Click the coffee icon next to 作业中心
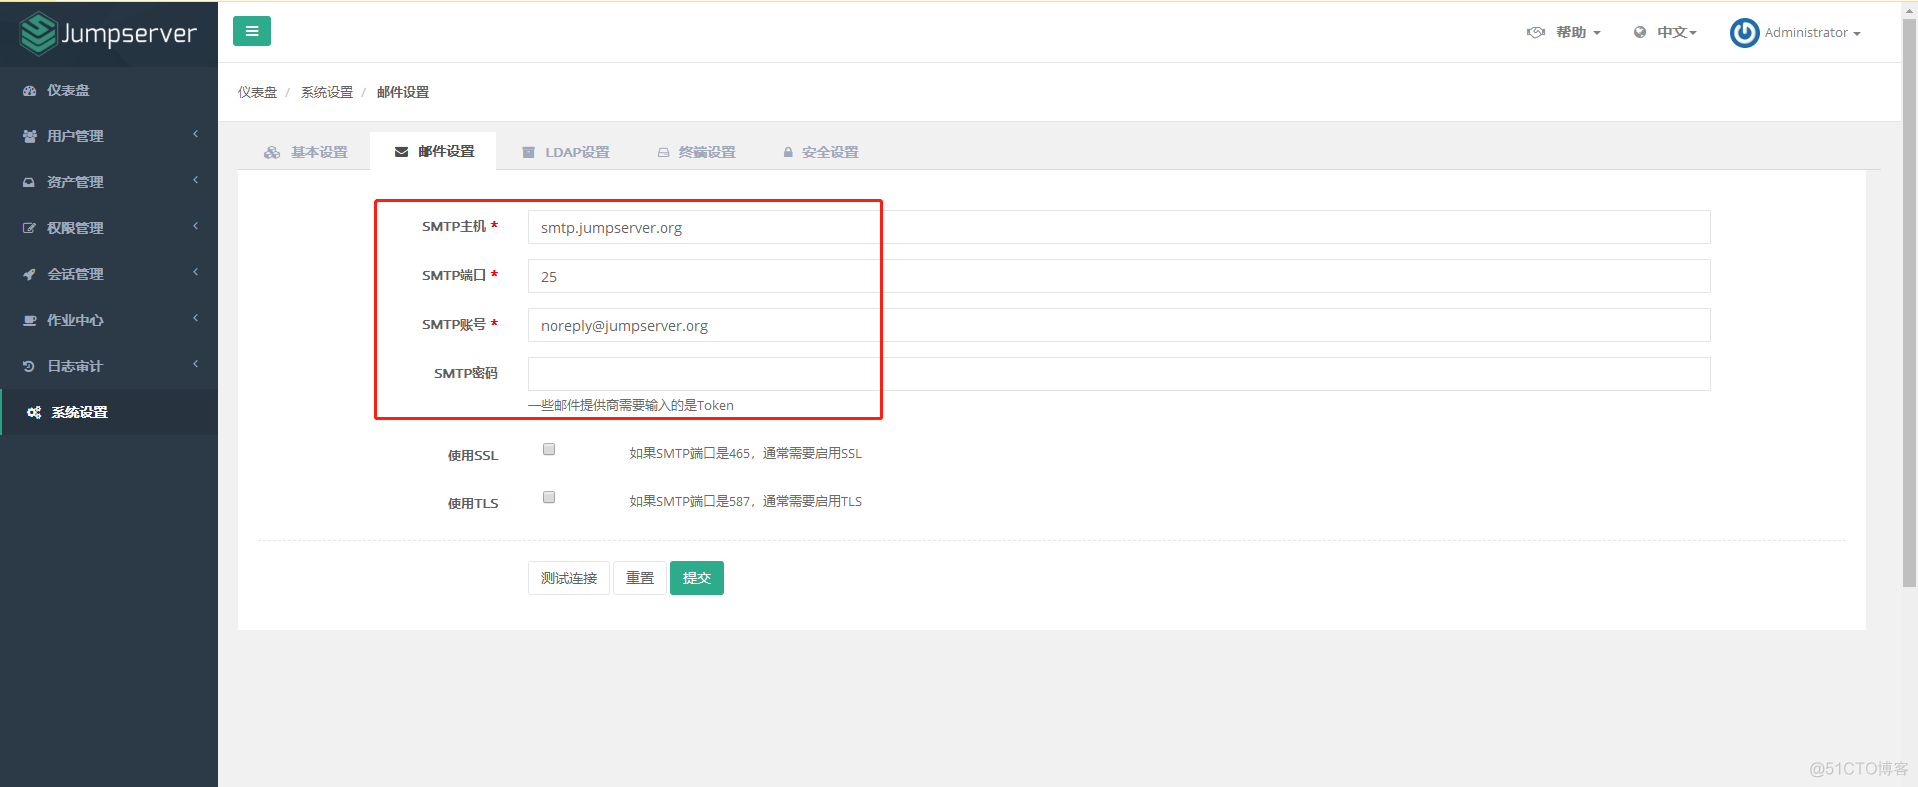 click(30, 321)
